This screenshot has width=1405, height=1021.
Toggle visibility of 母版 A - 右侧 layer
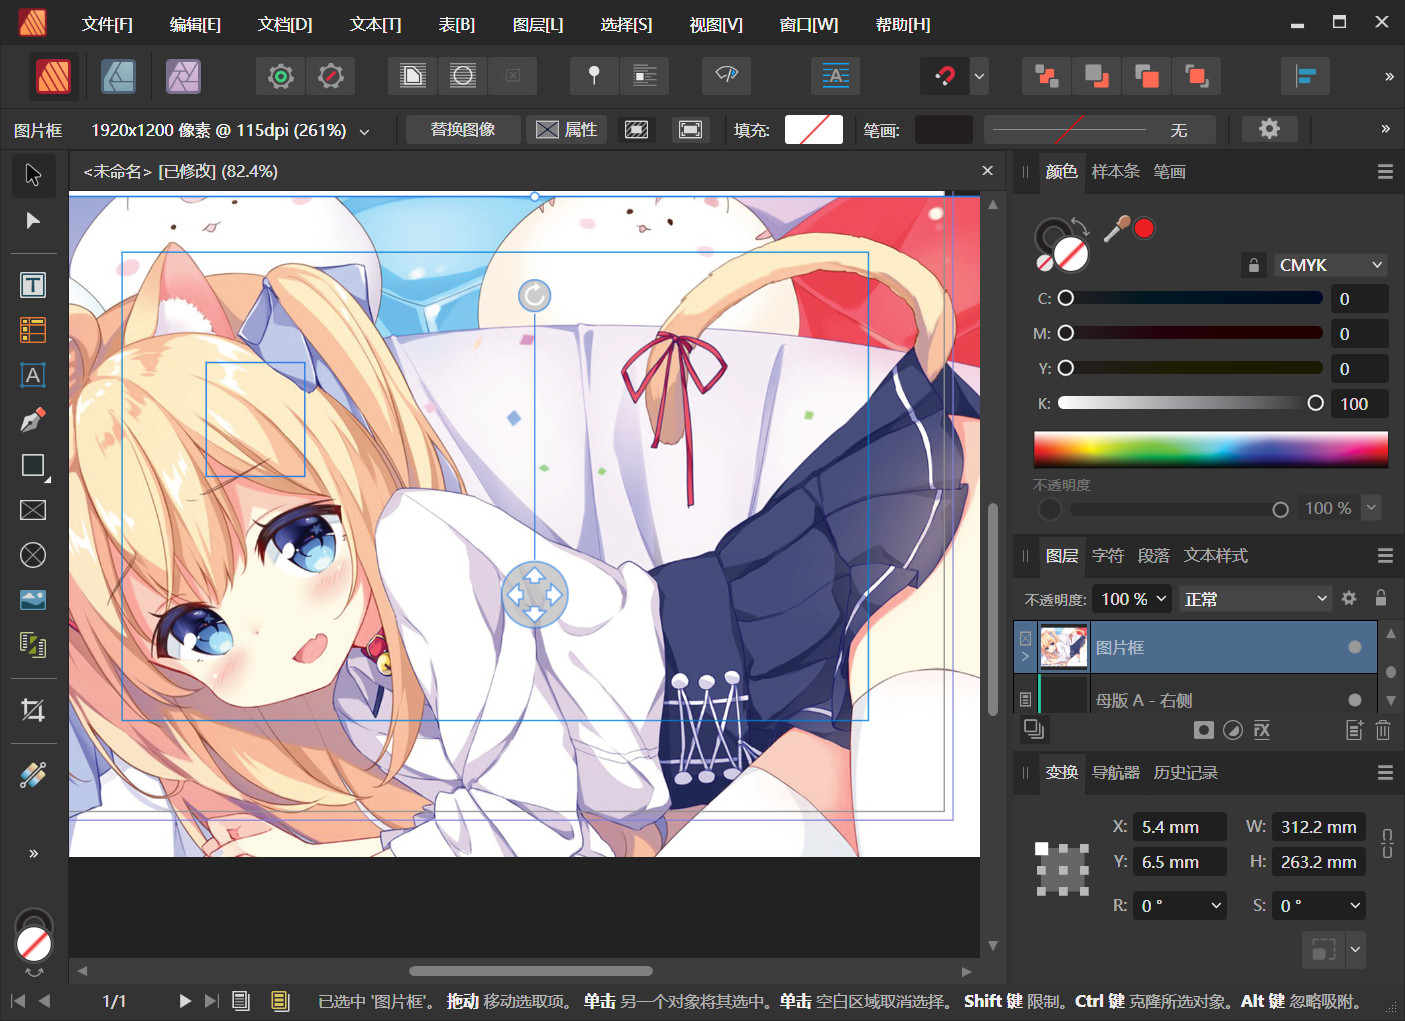tap(1355, 700)
